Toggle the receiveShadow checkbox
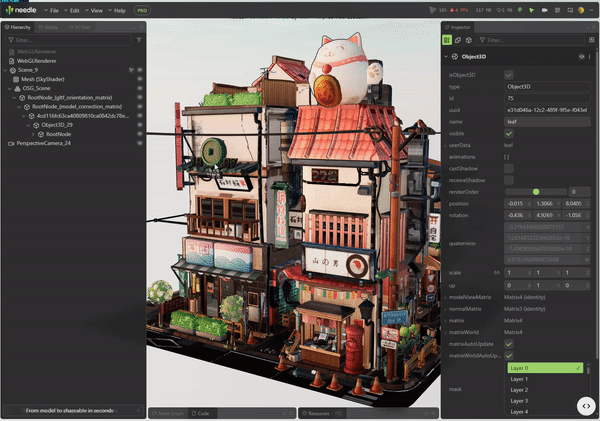 coord(509,180)
